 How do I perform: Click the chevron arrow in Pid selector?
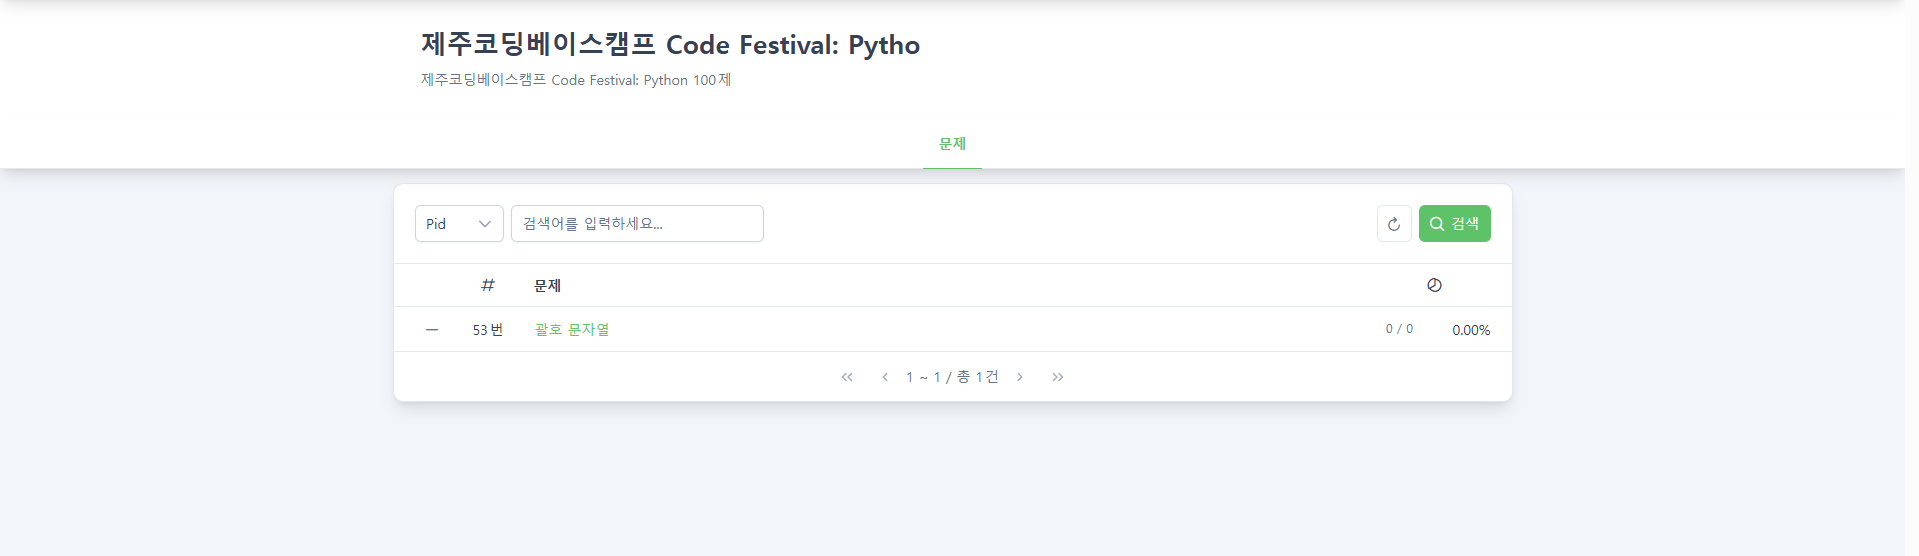tap(485, 224)
